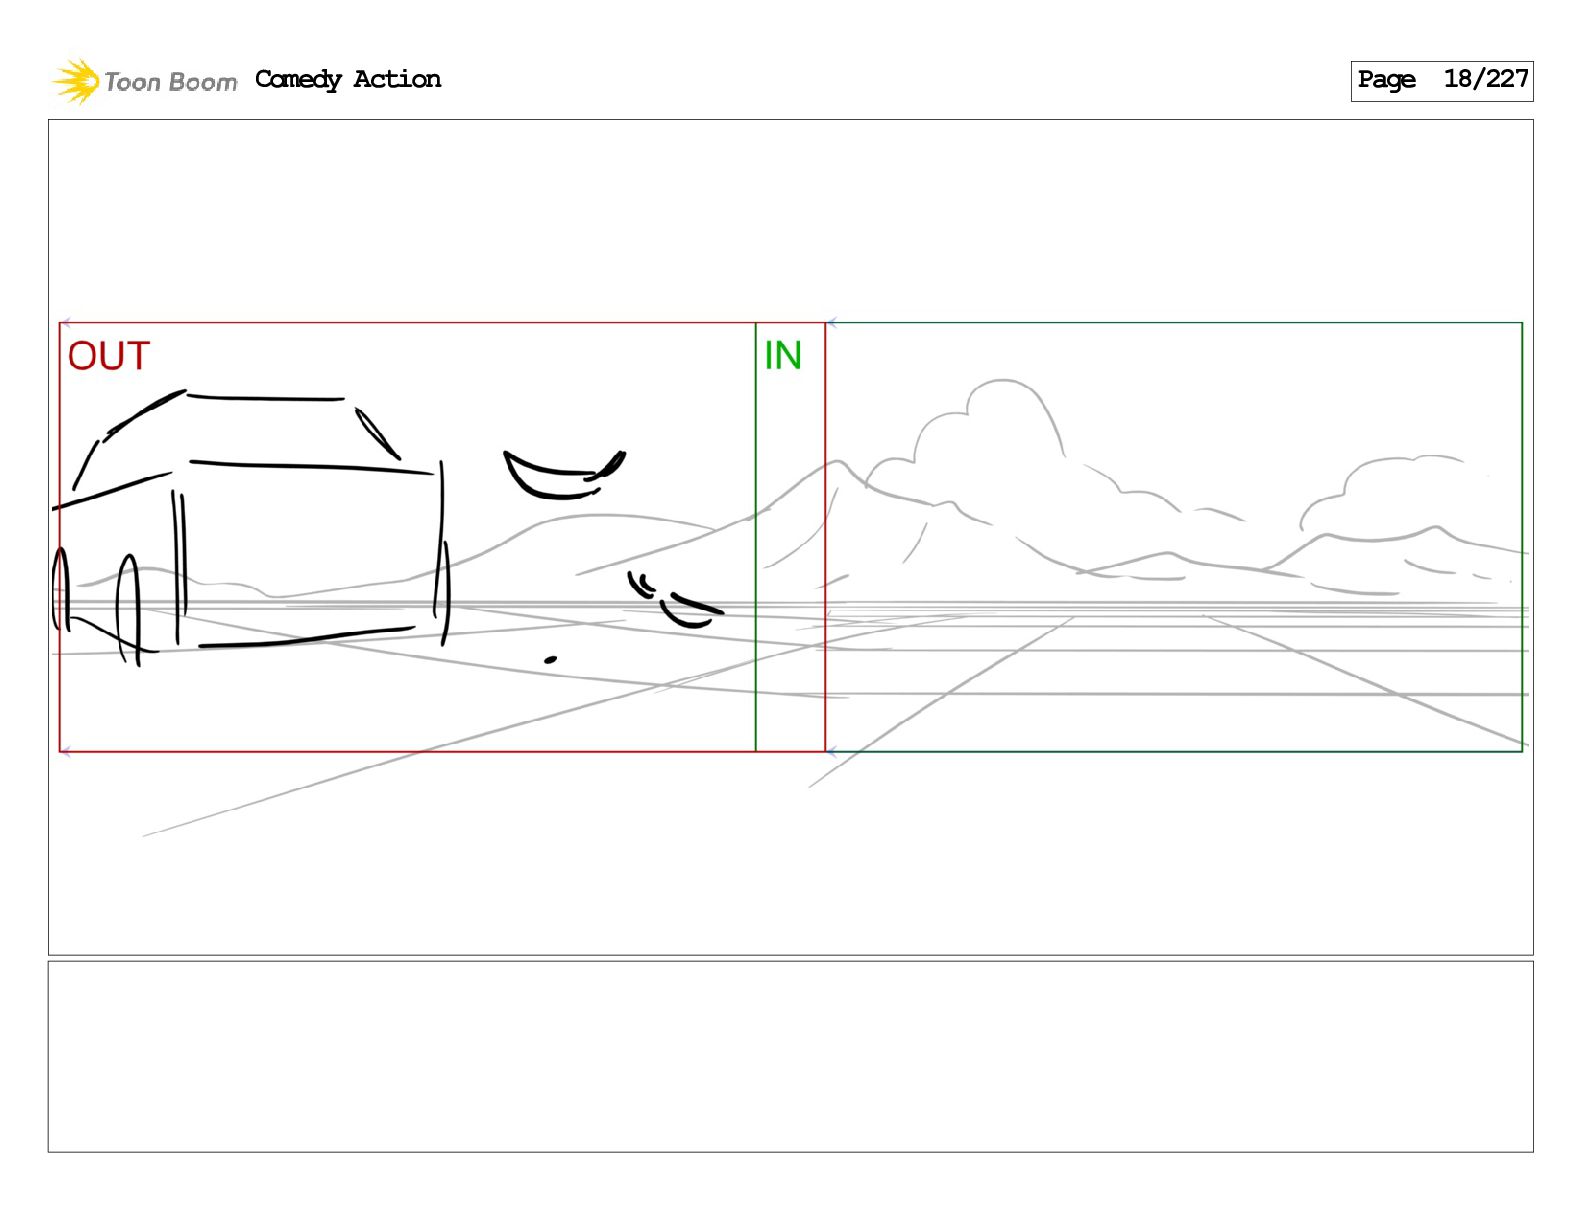Viewport: 1584px width, 1224px height.
Task: Click the Page 18/227 indicator
Action: coord(1441,80)
